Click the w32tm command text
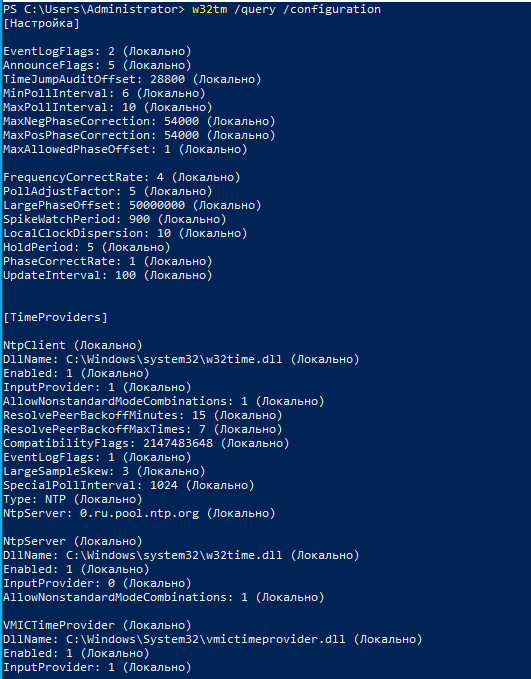531x679 pixels. pyautogui.click(x=210, y=10)
